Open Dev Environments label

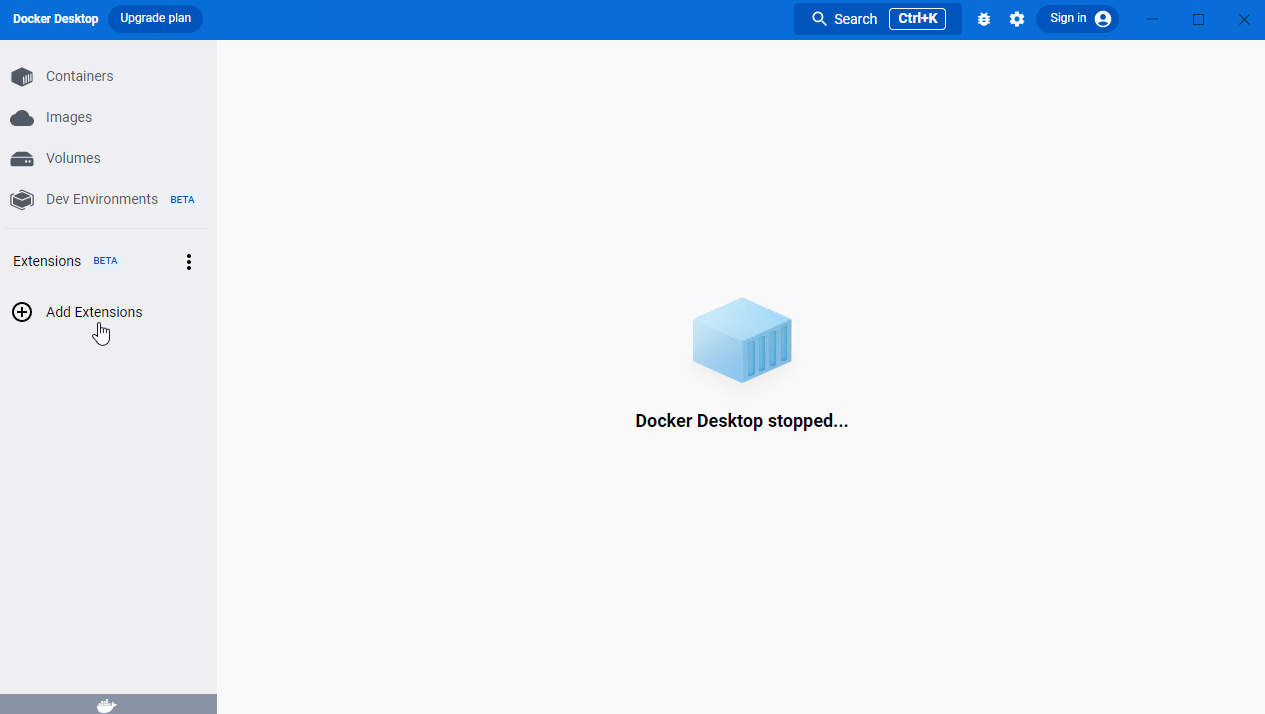[x=102, y=199]
